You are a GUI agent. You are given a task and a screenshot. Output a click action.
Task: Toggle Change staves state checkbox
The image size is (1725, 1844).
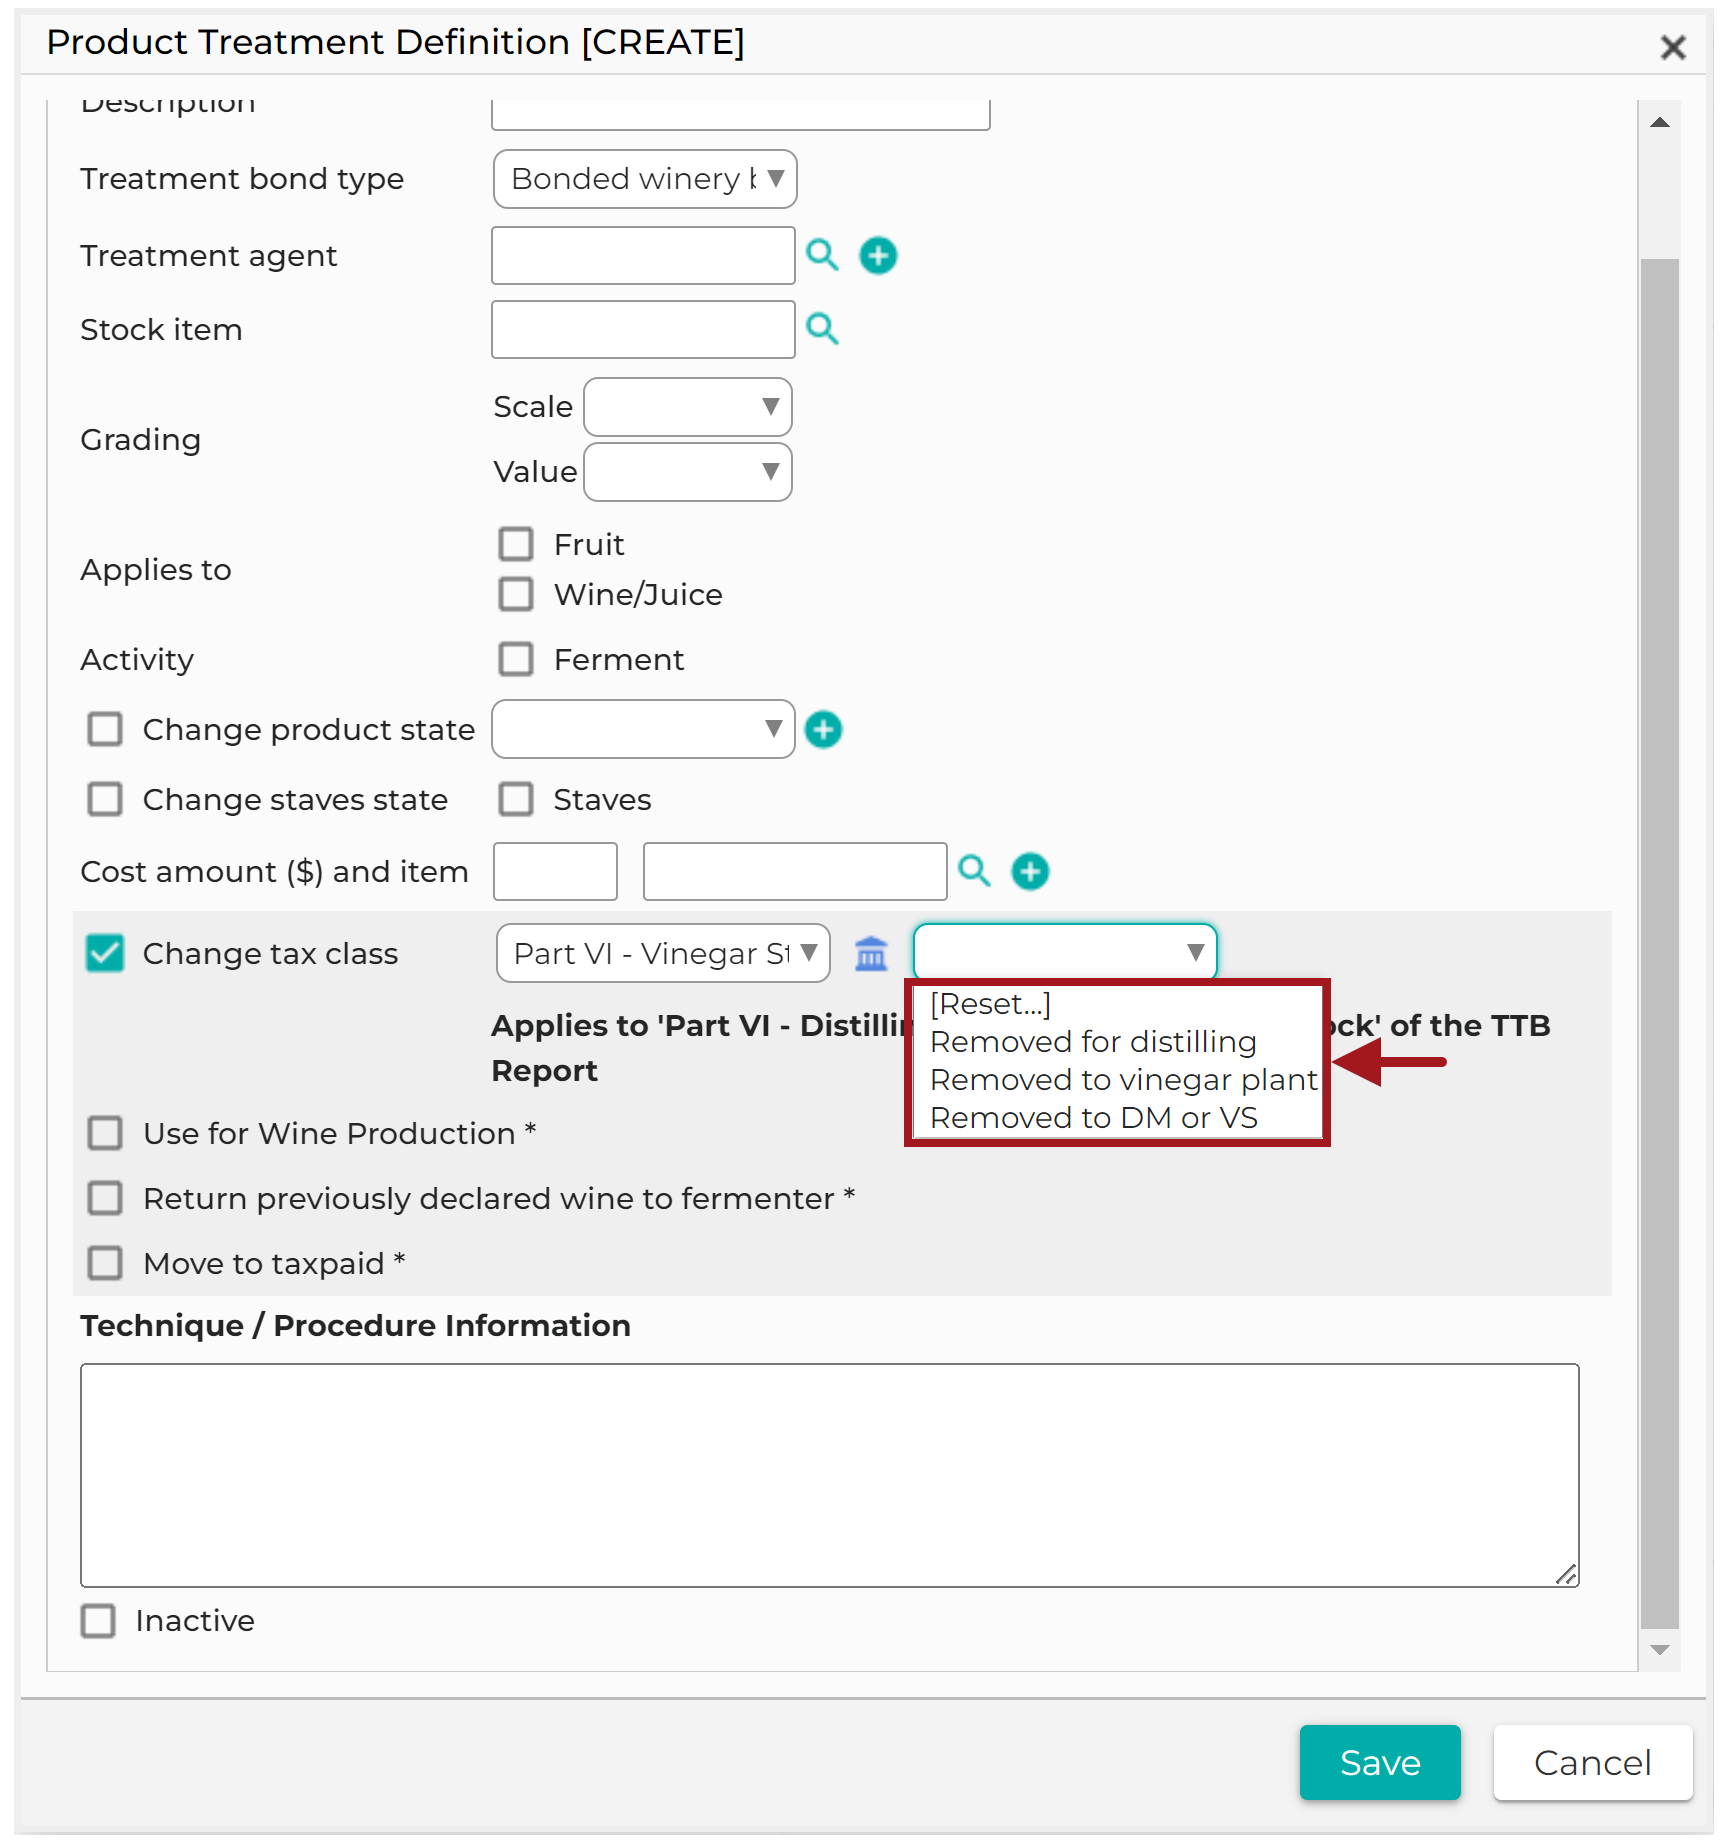[x=105, y=799]
